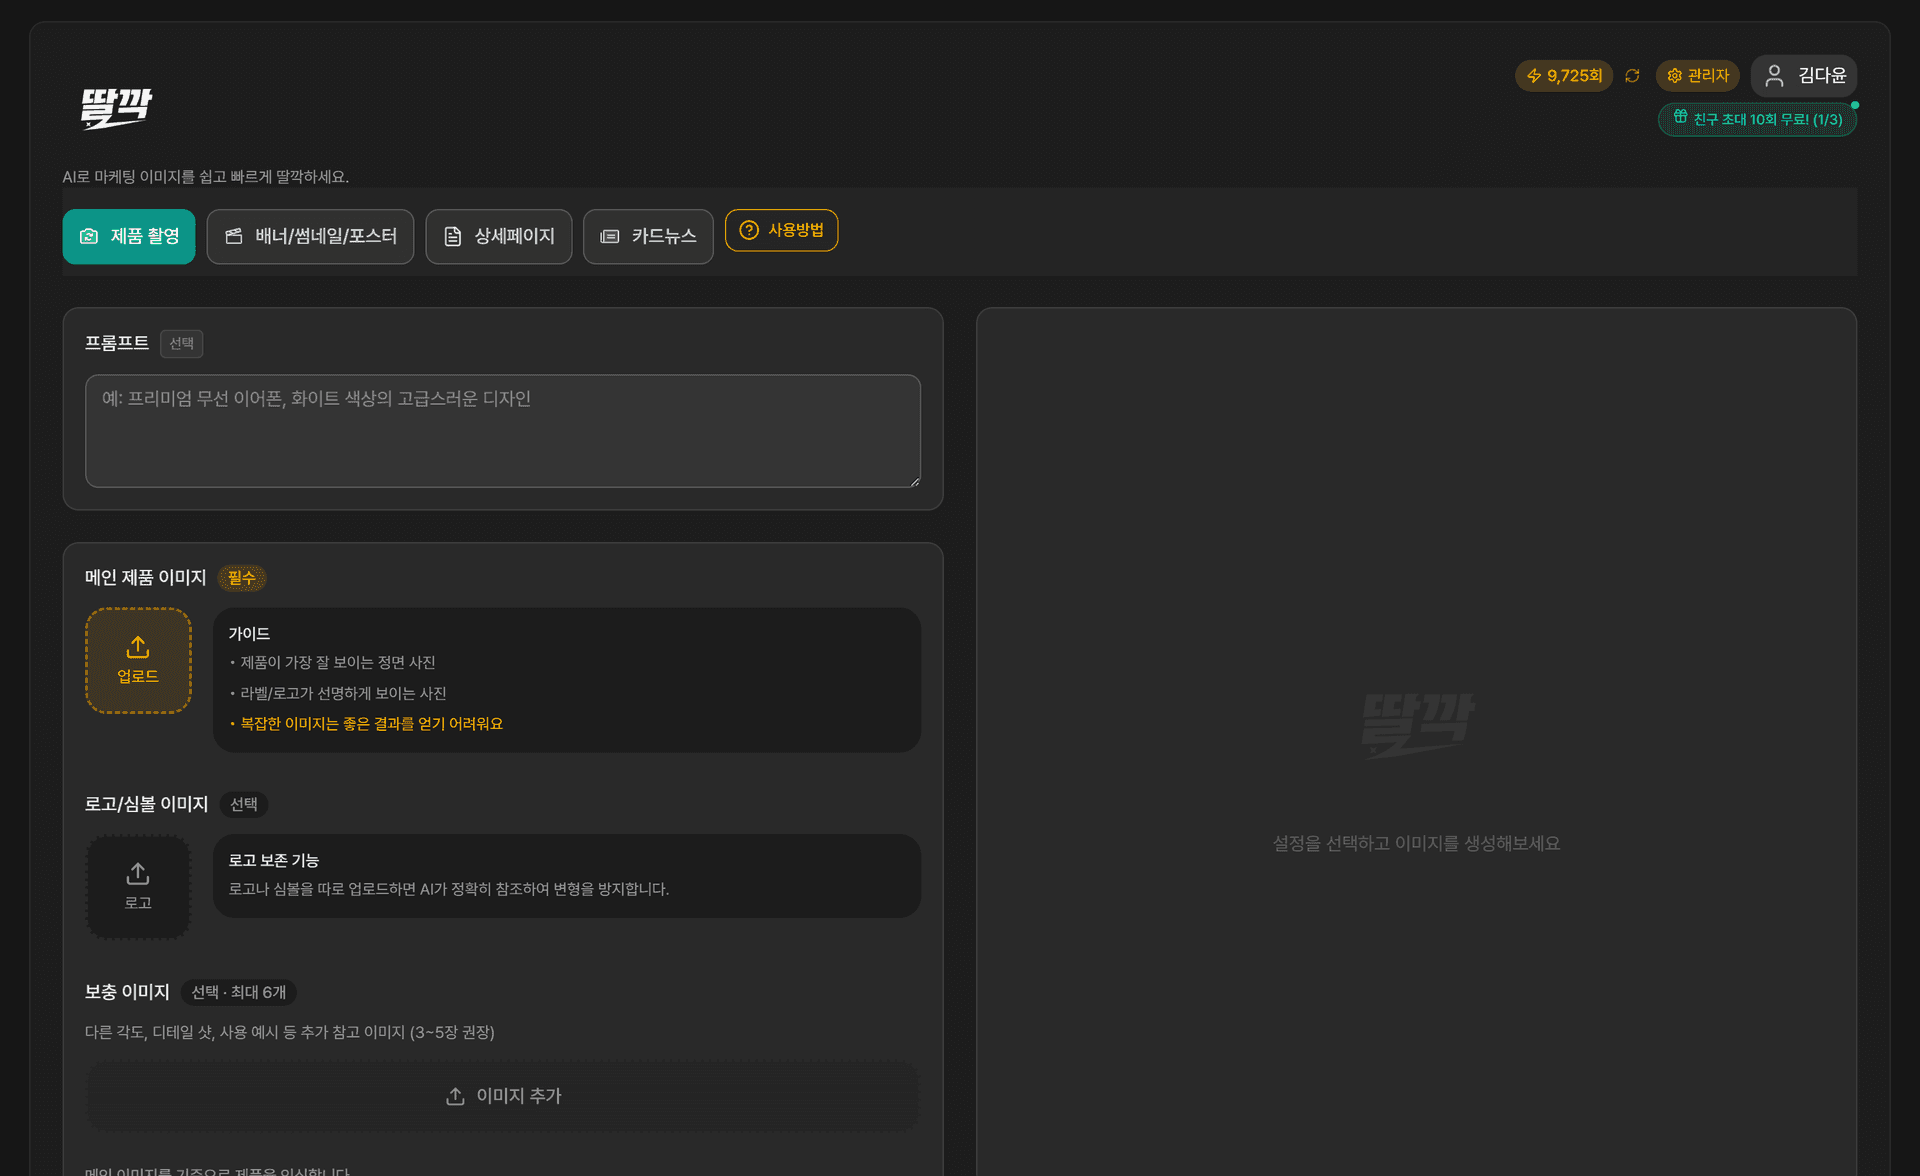
Task: Click the gift friend-invite banner
Action: click(x=1757, y=120)
